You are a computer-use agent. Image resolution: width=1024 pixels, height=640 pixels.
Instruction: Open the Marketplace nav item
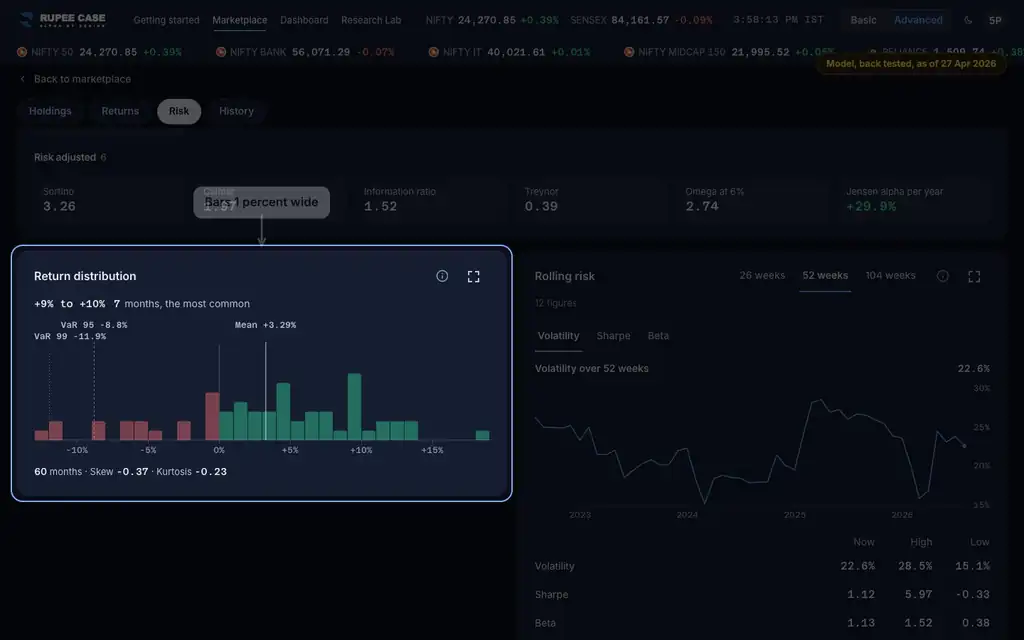[x=240, y=20]
